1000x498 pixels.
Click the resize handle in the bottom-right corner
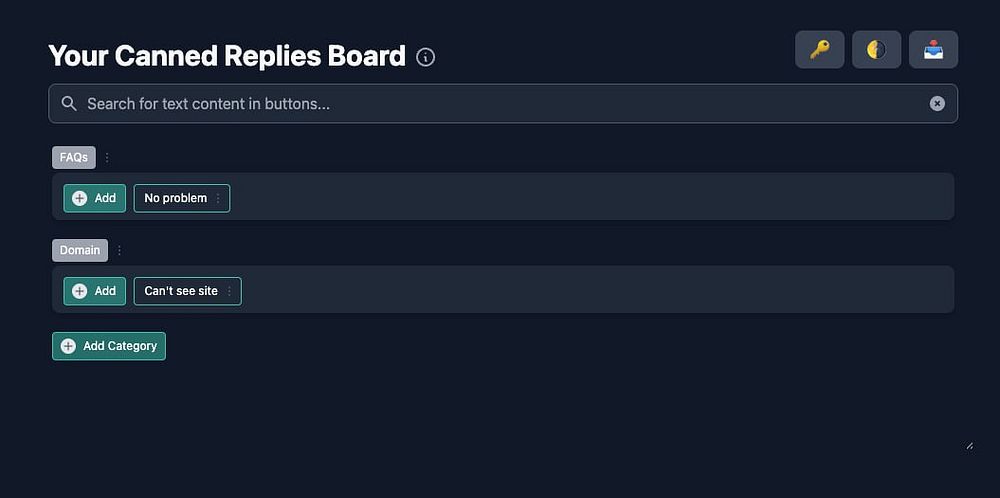pos(969,446)
